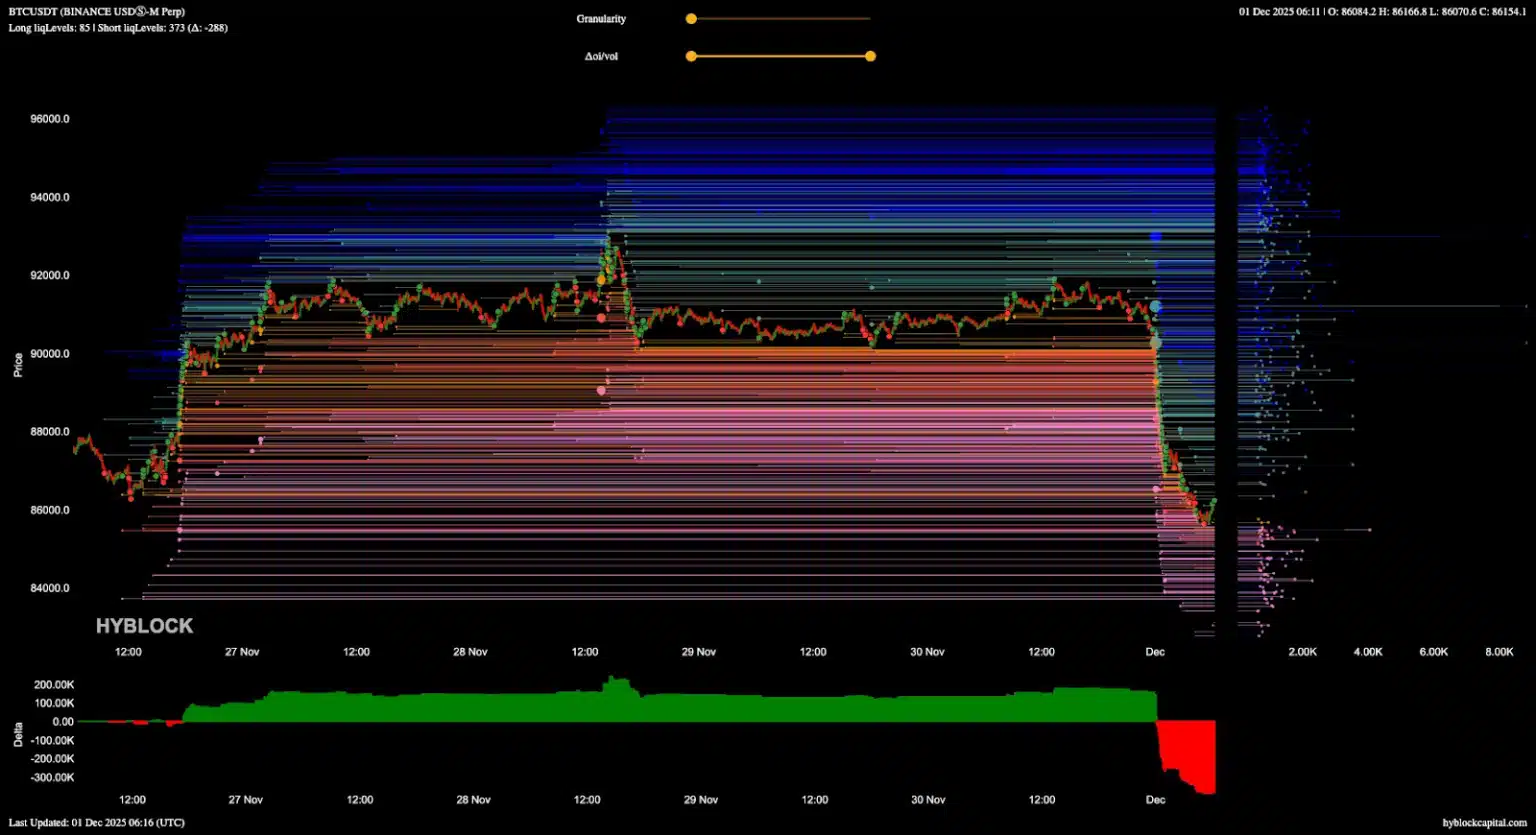The width and height of the screenshot is (1536, 835).
Task: Click the large blue dot near 93000 at Dec
Action: (1156, 237)
